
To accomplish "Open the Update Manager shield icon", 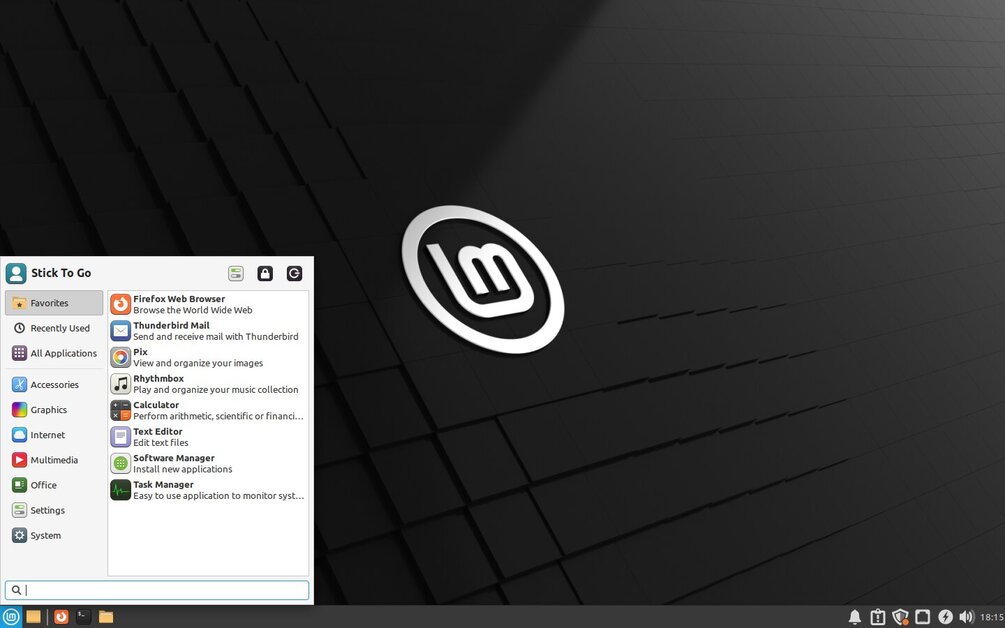I will pyautogui.click(x=900, y=617).
